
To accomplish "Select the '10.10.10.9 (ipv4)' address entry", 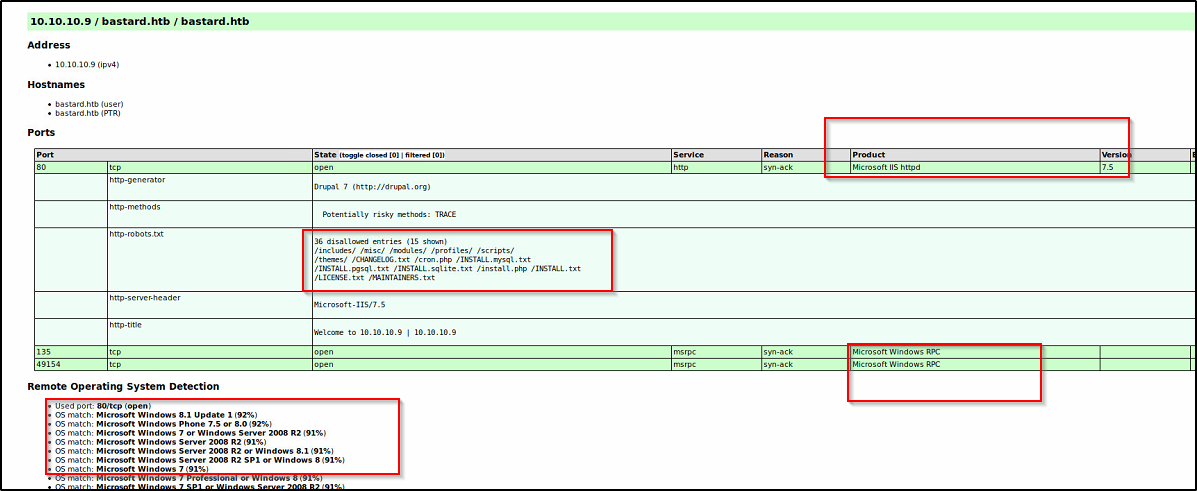I will click(x=87, y=65).
